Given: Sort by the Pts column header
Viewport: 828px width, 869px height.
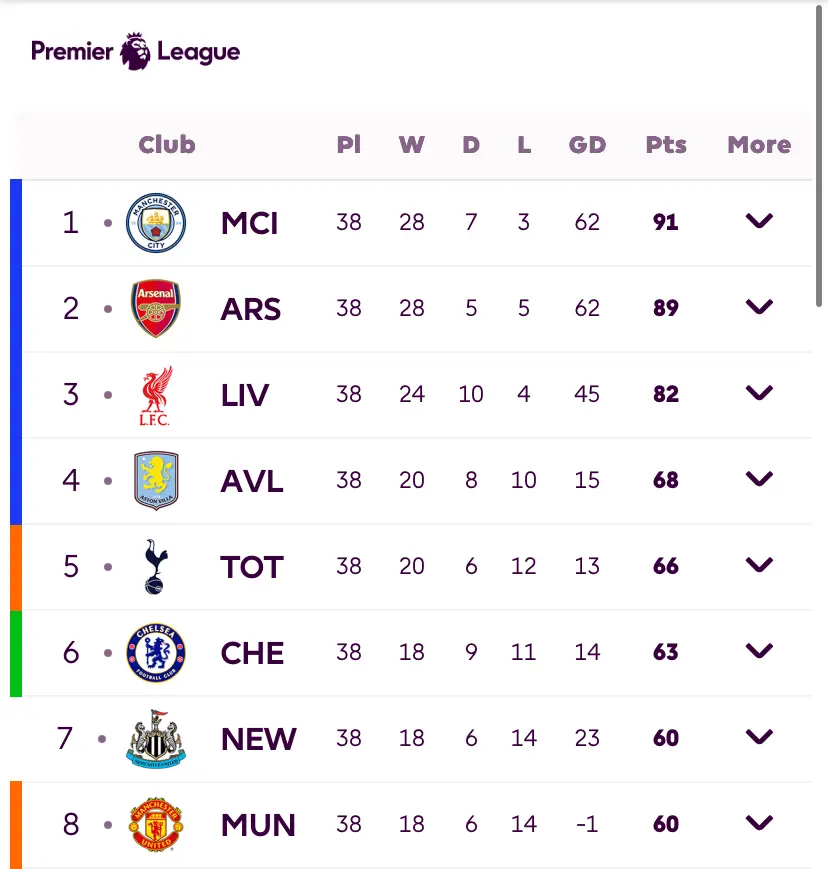Looking at the screenshot, I should (666, 145).
